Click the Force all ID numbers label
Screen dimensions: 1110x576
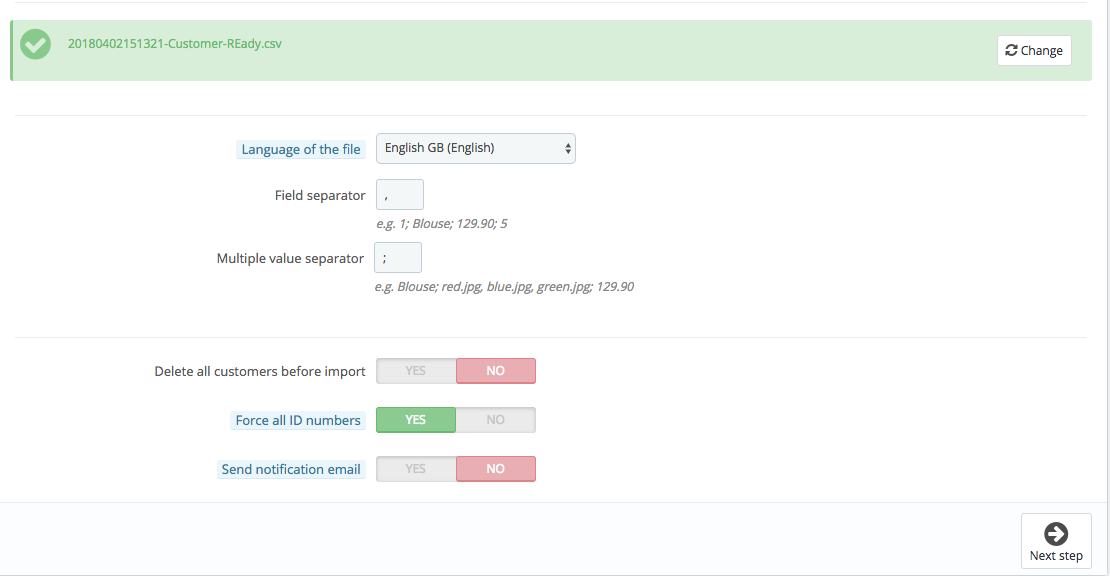pyautogui.click(x=298, y=420)
